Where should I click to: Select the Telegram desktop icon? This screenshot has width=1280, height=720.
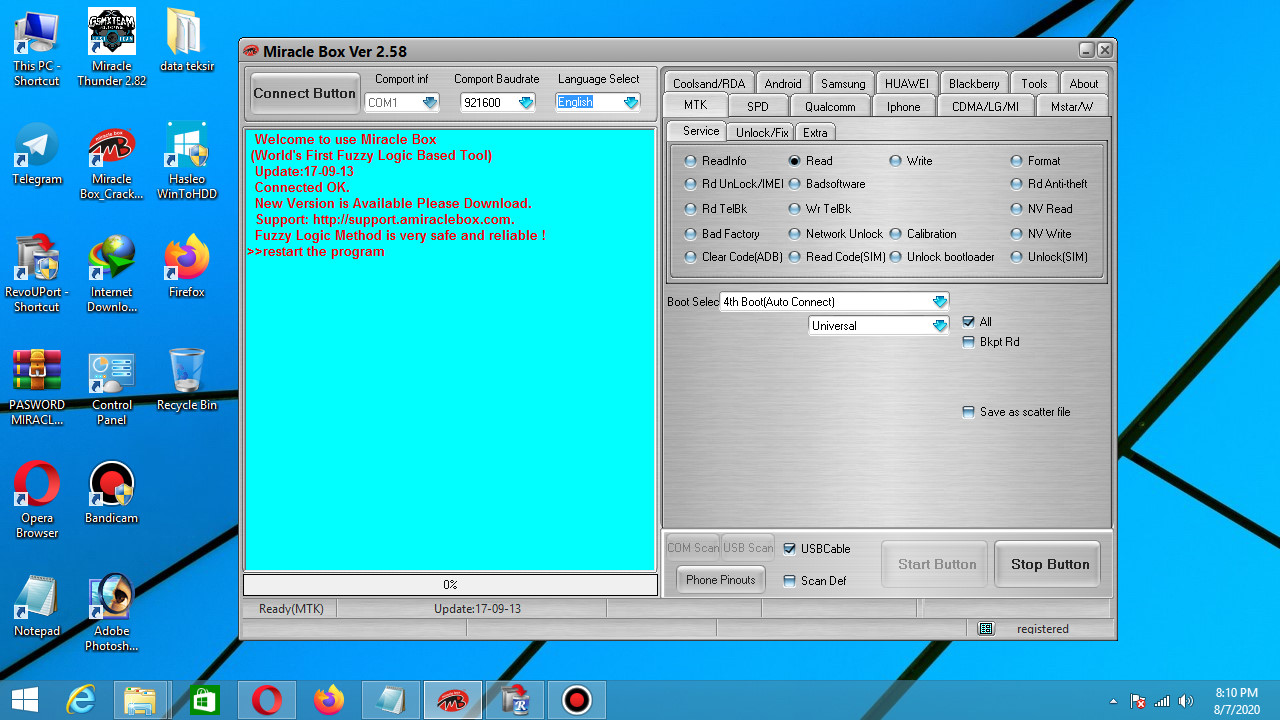click(37, 155)
